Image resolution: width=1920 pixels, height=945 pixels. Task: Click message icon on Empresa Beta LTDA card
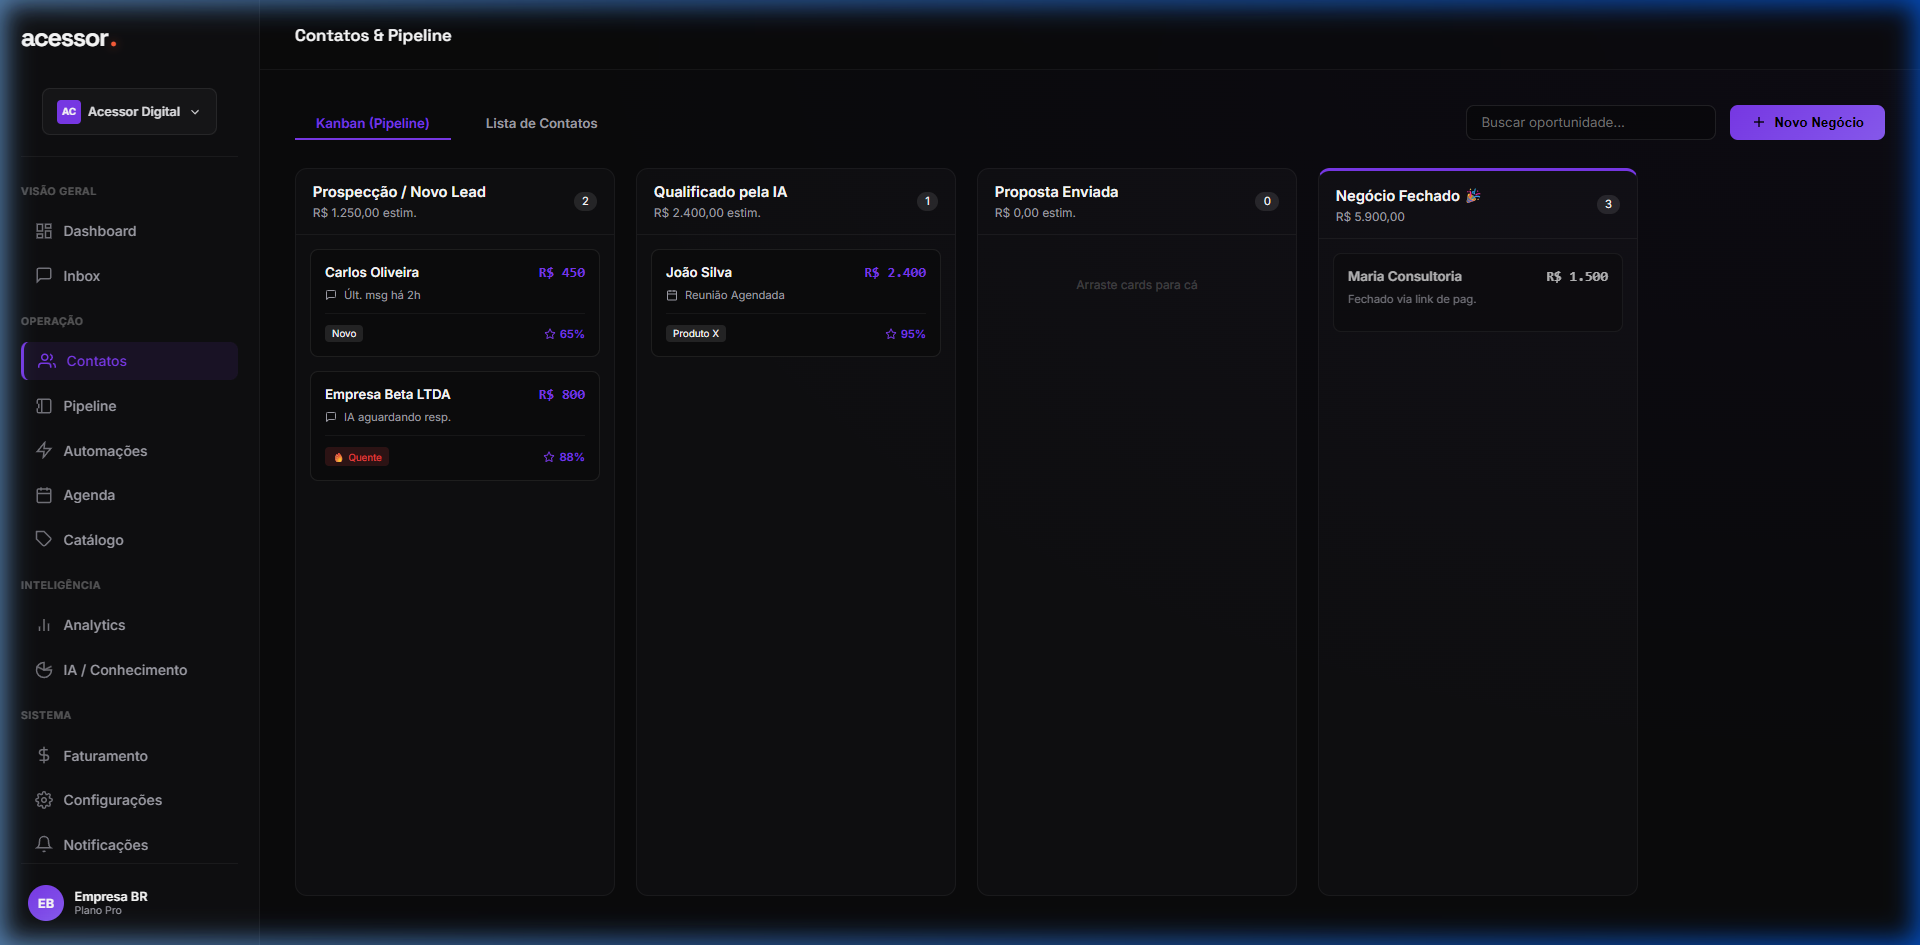click(331, 417)
